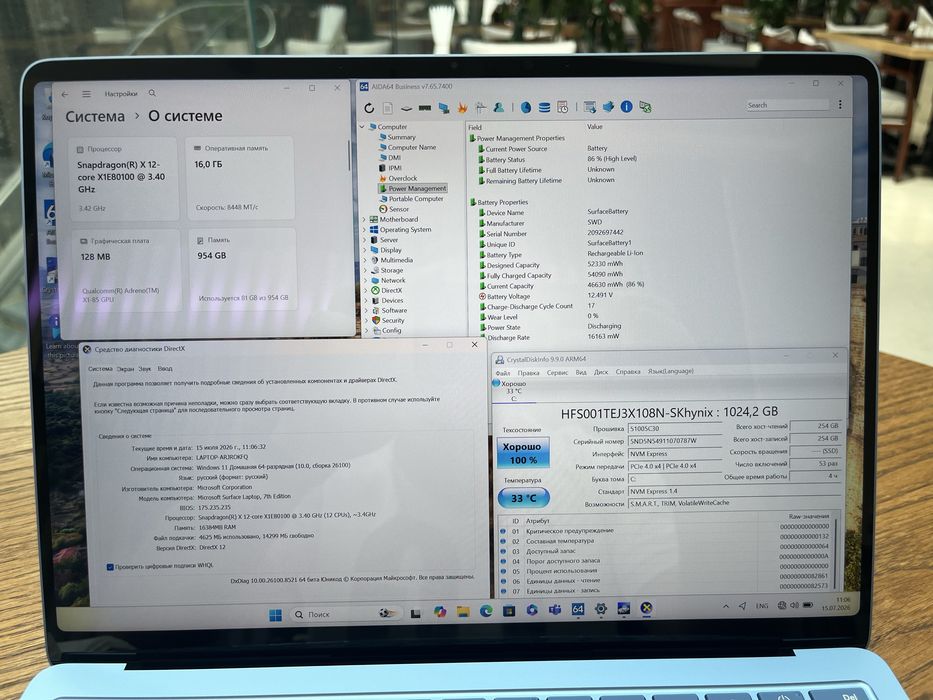
Task: Open the Settings hamburger navigation menu
Action: (86, 94)
